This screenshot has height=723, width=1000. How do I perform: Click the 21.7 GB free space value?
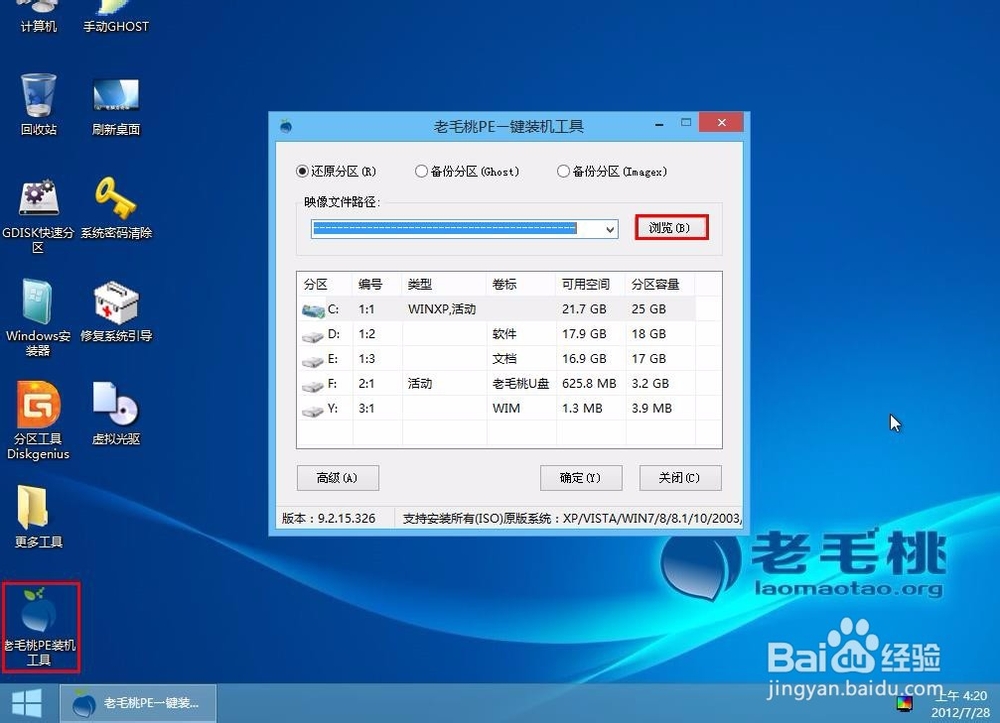584,309
